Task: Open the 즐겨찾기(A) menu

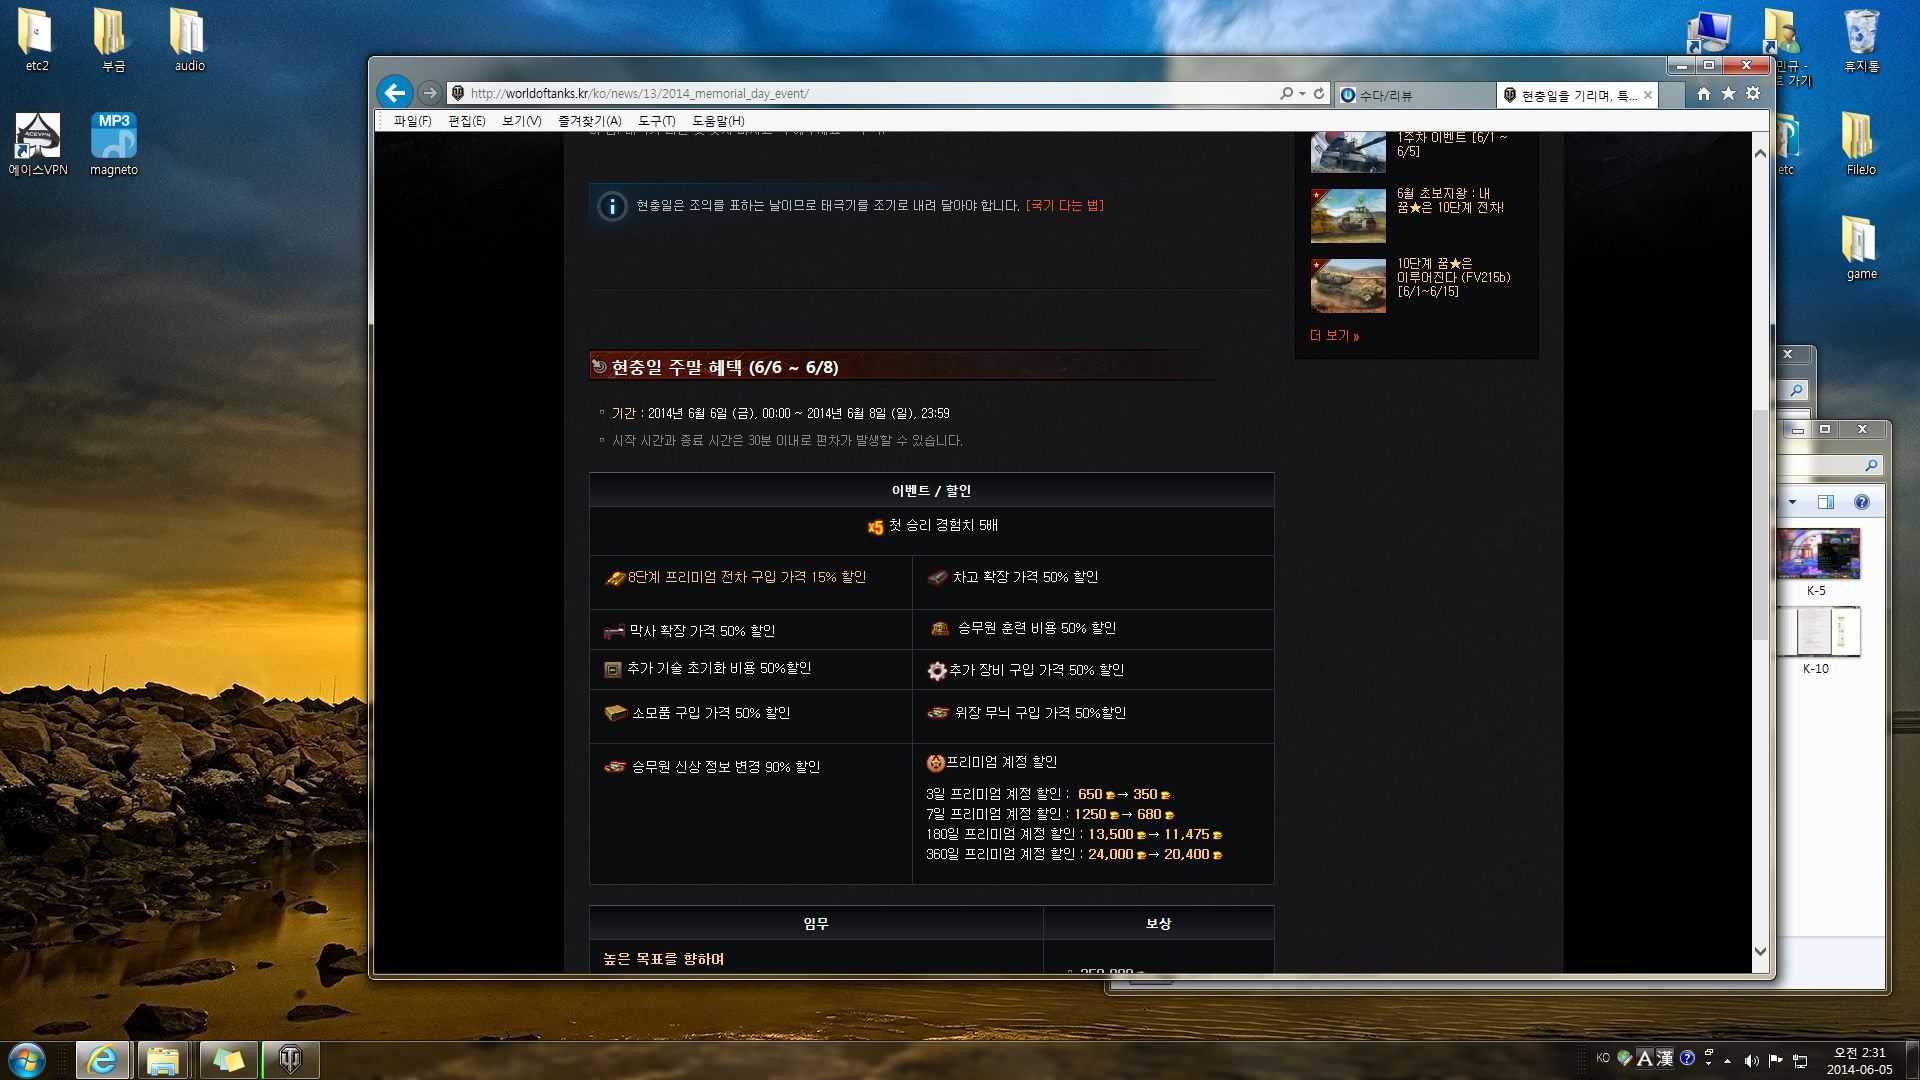Action: 589,121
